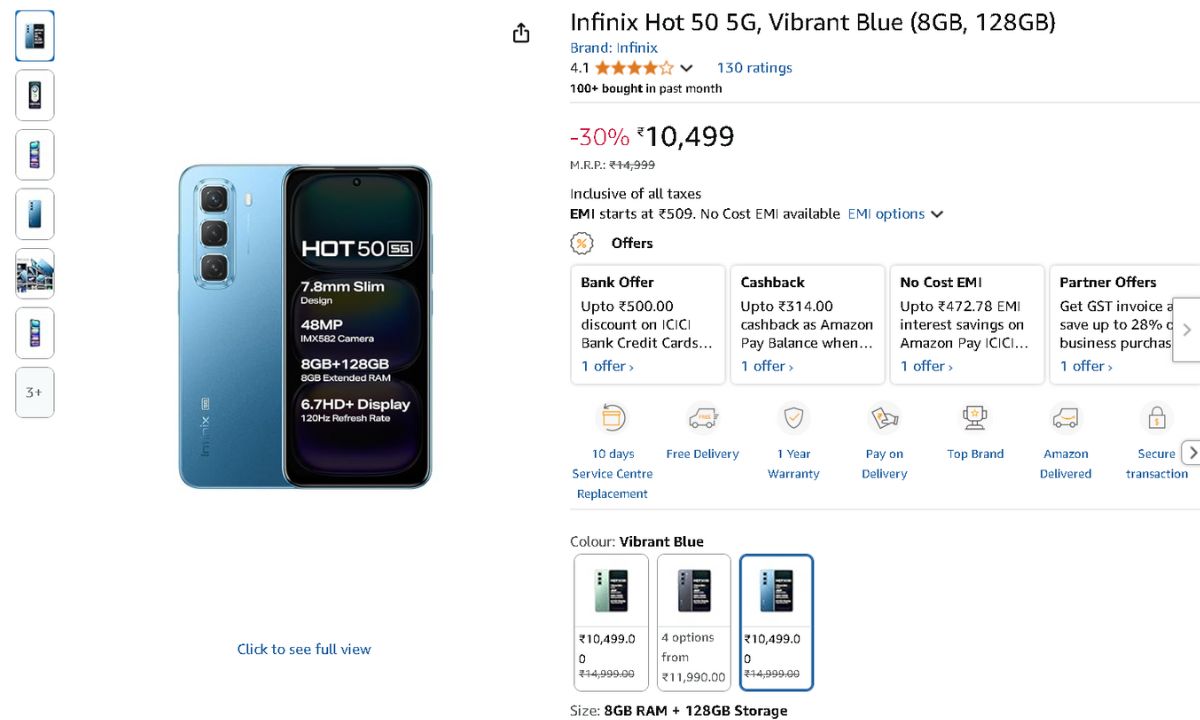View the Bank Offer 1 offer link

[x=608, y=366]
